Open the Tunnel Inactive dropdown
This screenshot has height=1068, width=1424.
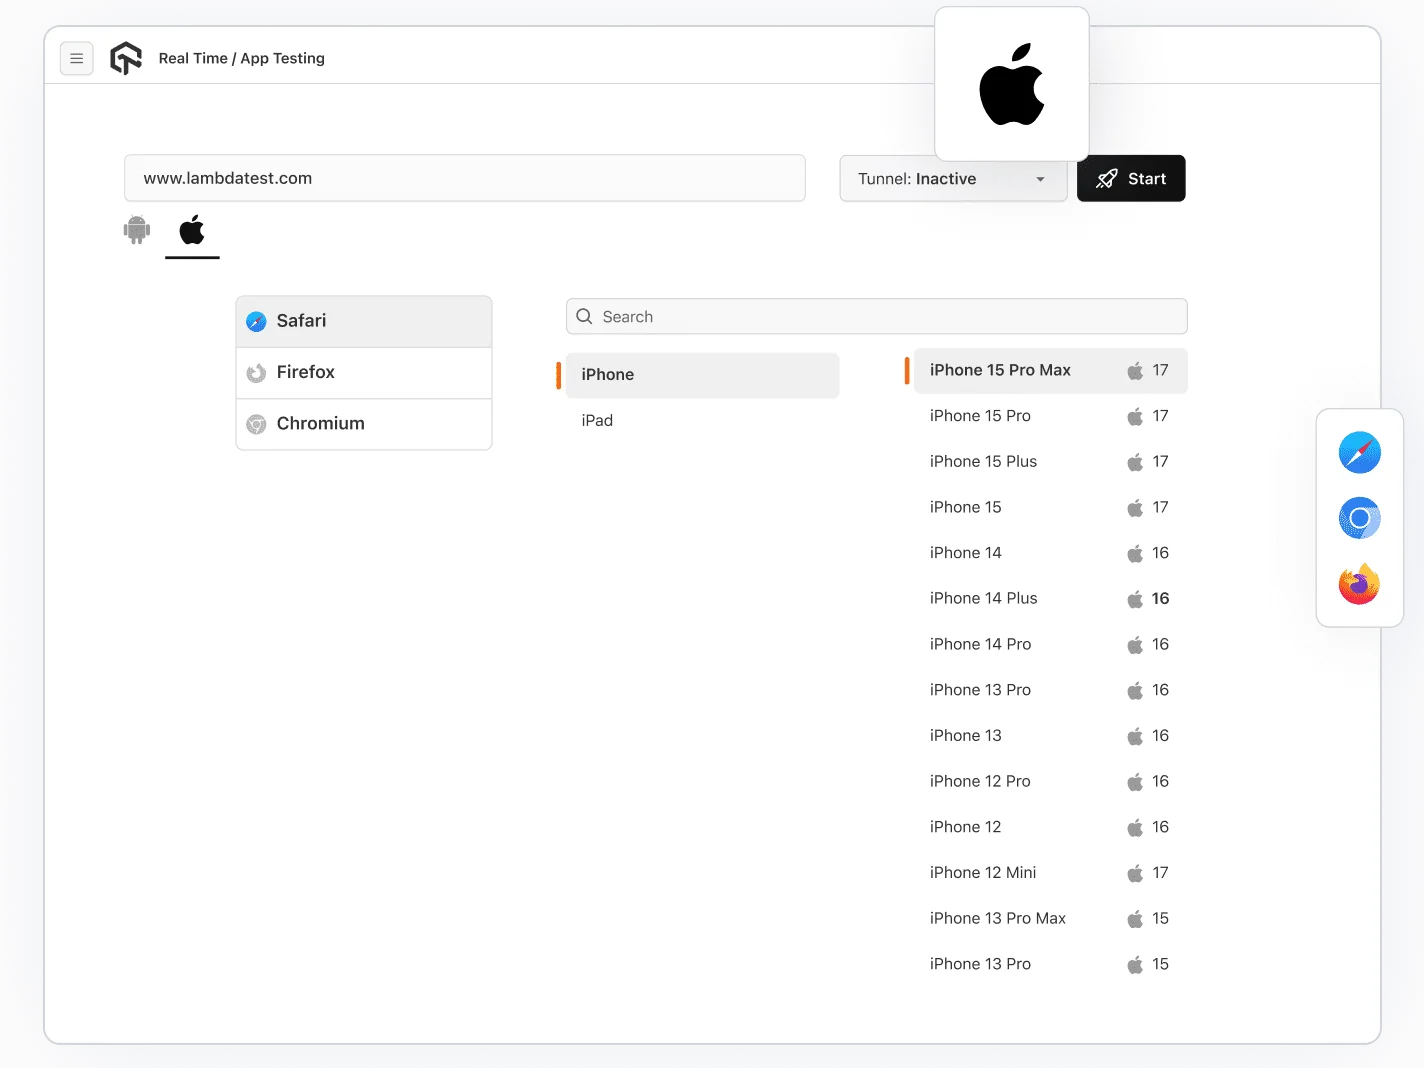(952, 178)
